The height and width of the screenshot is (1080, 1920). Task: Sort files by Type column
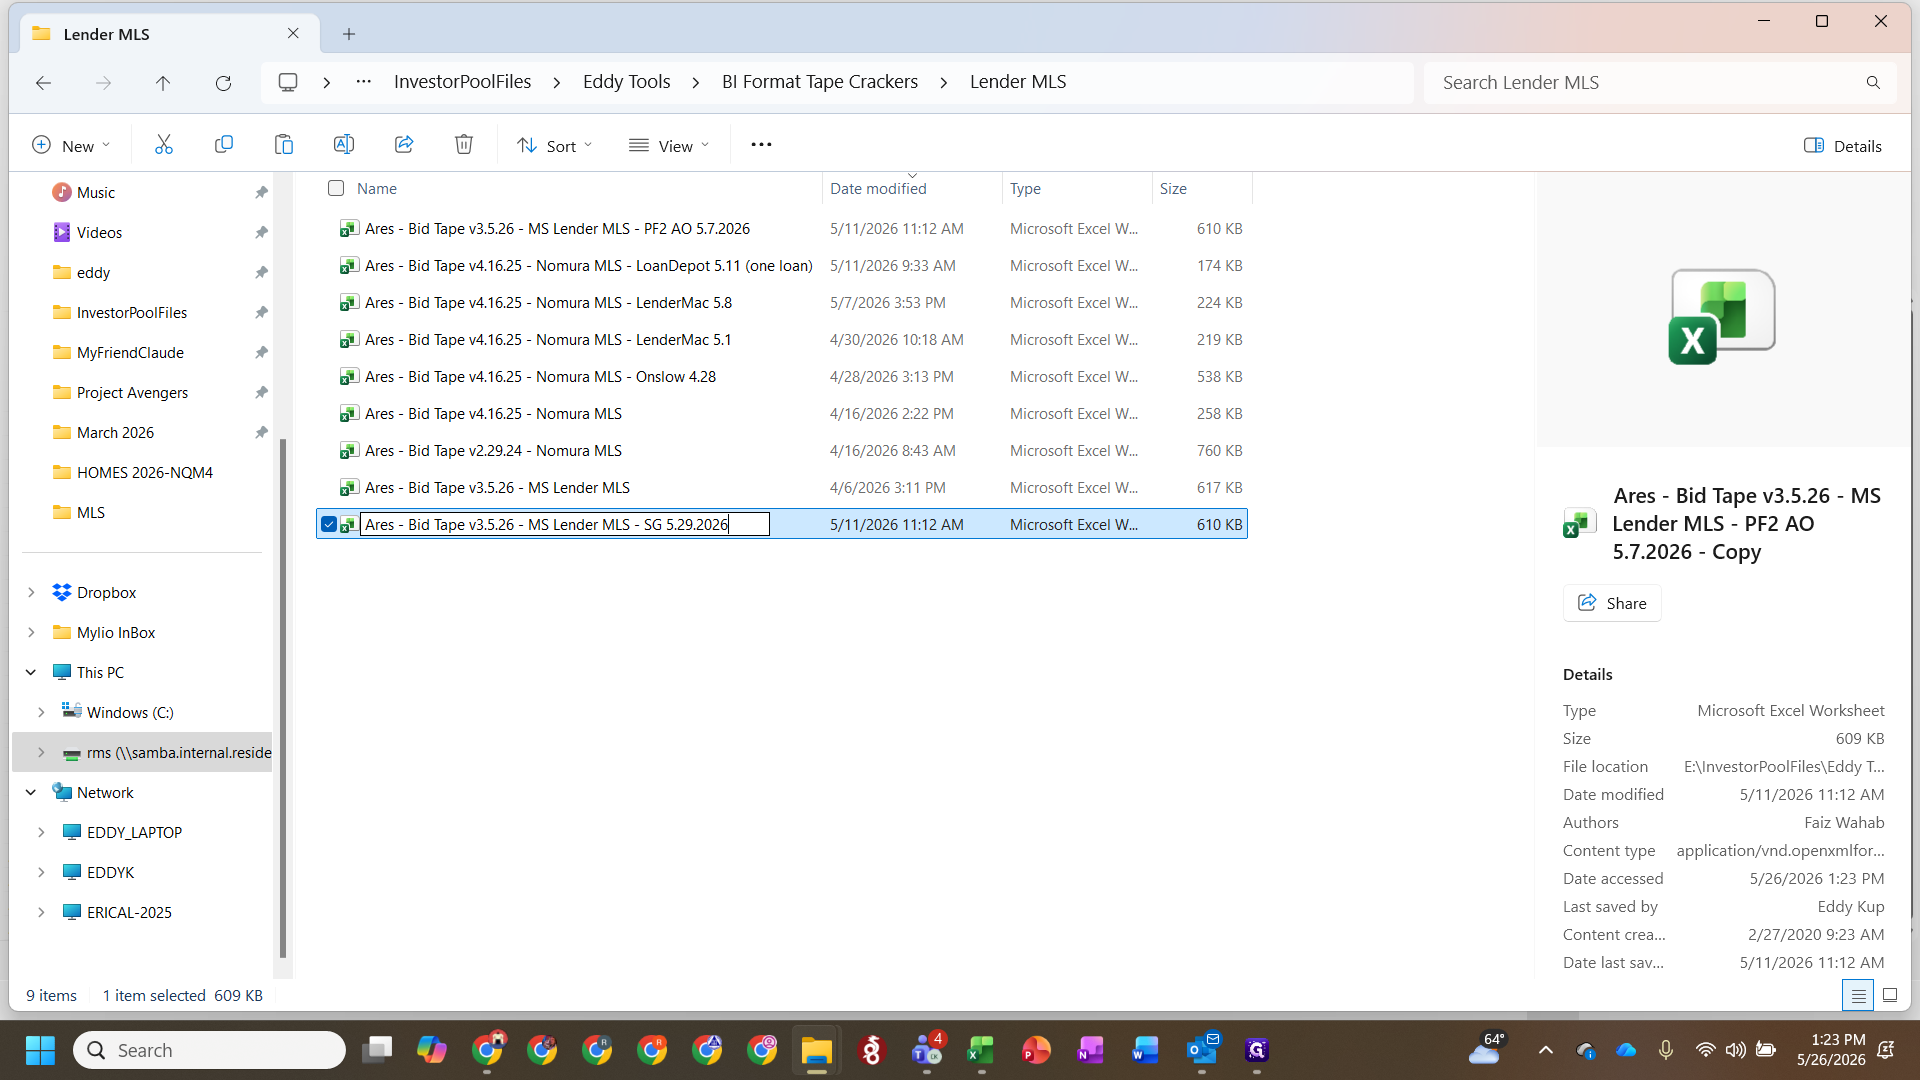[1025, 188]
